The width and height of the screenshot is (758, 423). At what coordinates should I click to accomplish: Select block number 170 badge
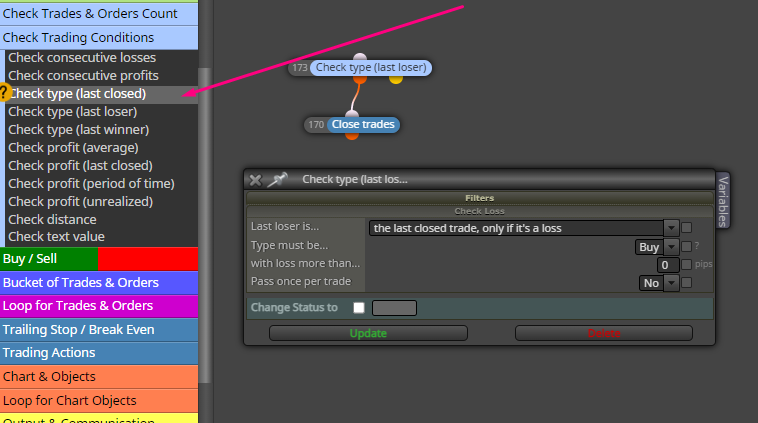coord(316,125)
